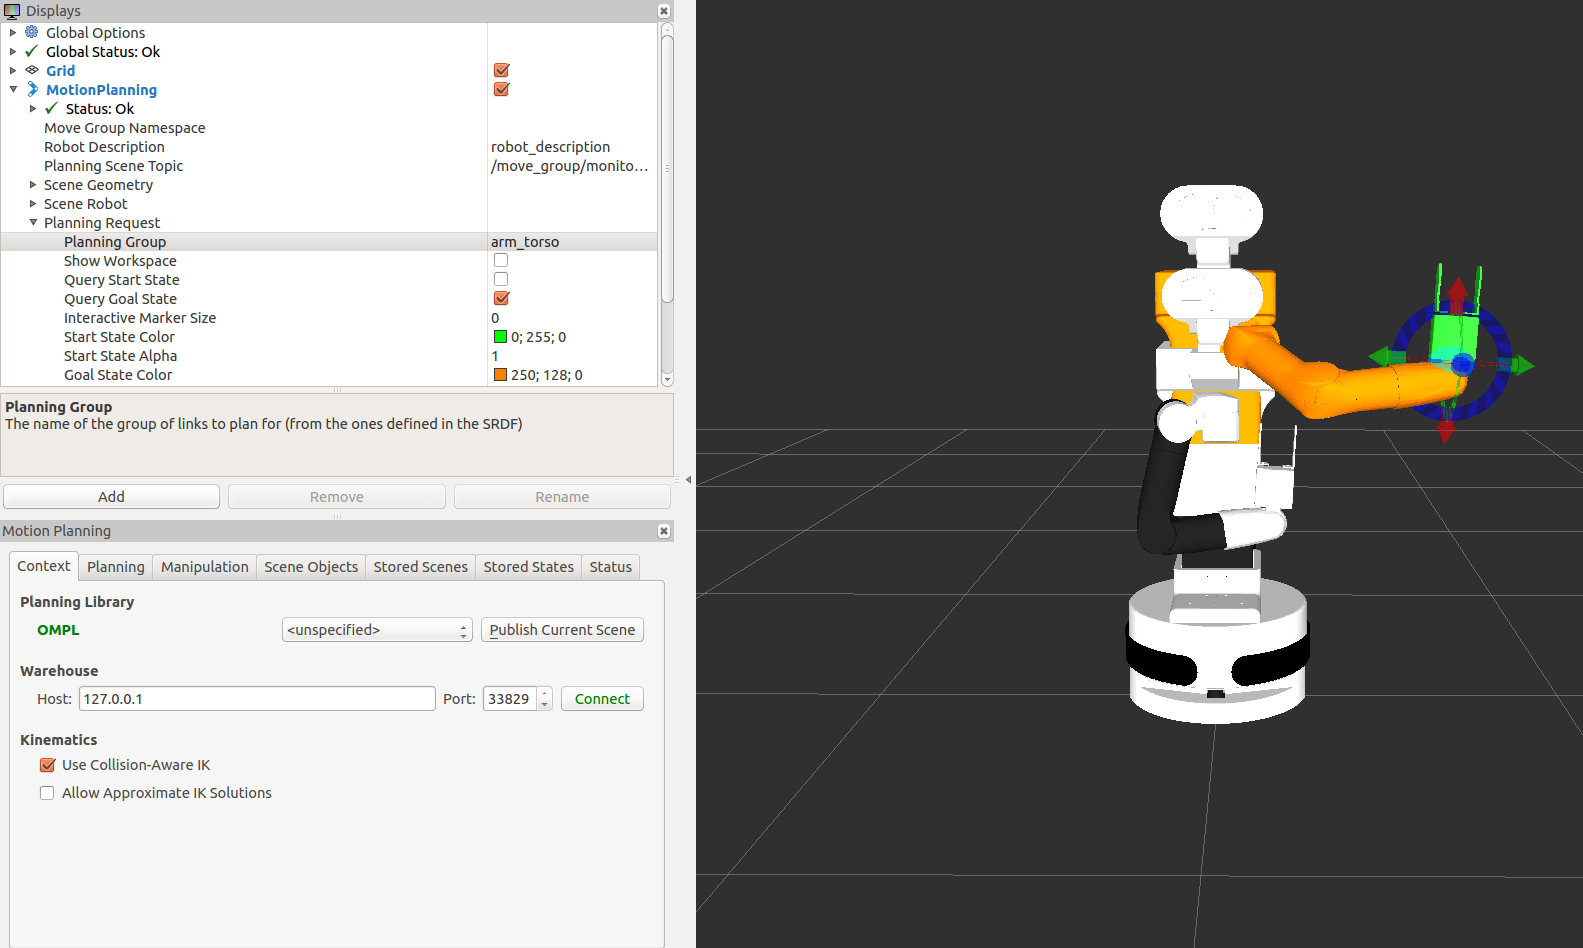Switch to the Planning tab
This screenshot has width=1583, height=948.
tap(115, 567)
